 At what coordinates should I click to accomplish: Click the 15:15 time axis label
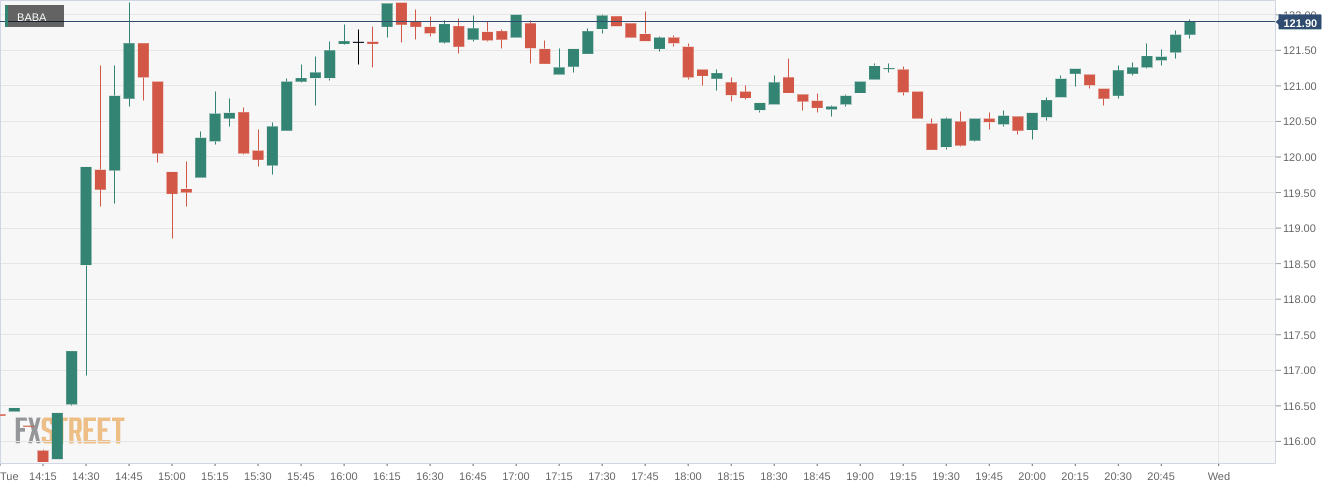tap(215, 476)
